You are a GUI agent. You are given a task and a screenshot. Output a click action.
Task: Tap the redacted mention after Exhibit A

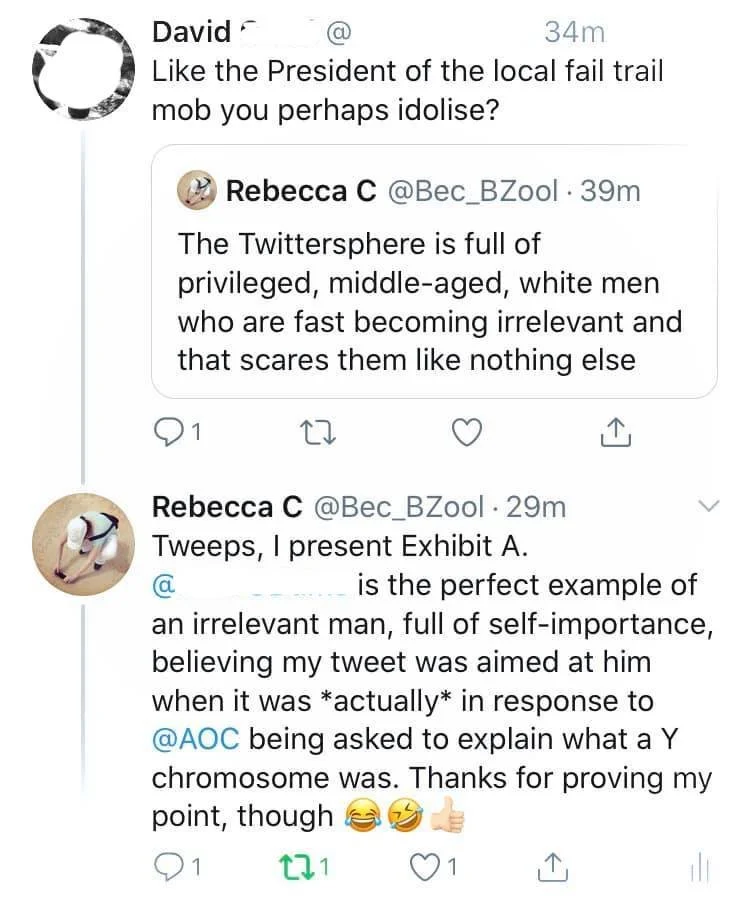click(x=250, y=583)
